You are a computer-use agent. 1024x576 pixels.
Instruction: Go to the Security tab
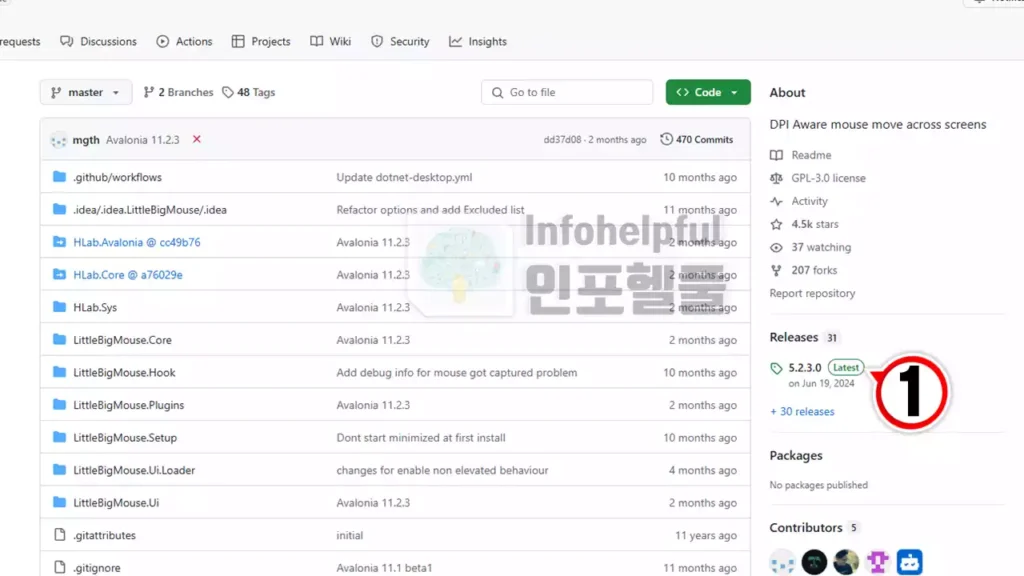(x=400, y=41)
